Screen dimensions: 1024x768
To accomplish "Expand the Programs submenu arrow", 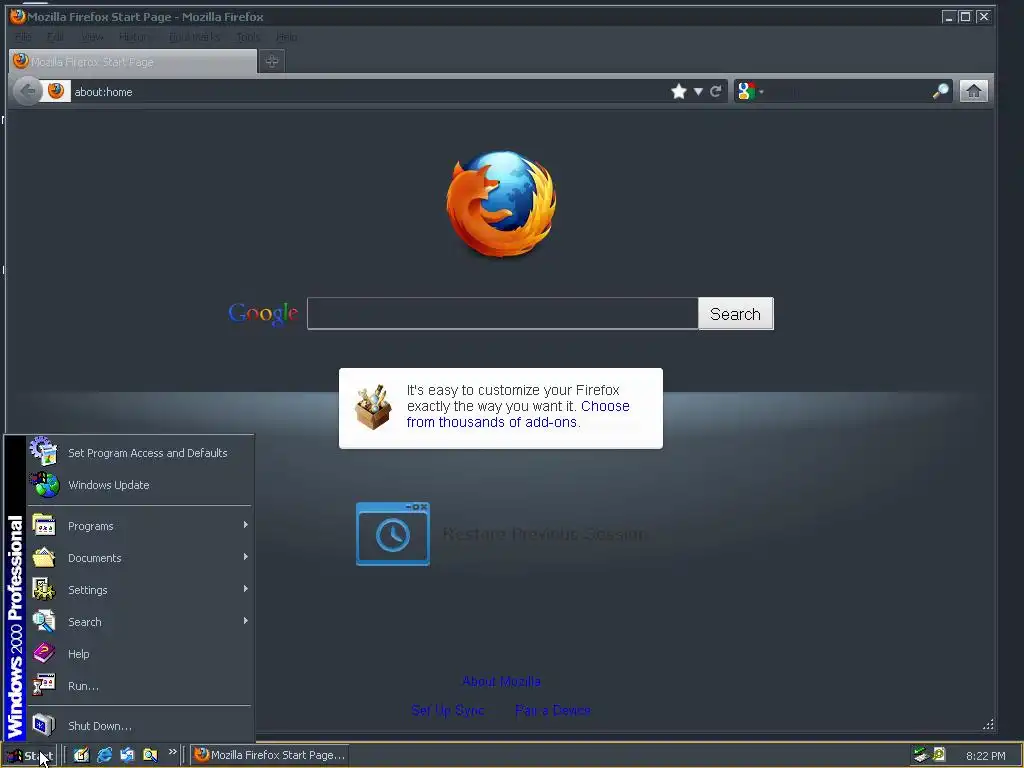I will pos(246,525).
